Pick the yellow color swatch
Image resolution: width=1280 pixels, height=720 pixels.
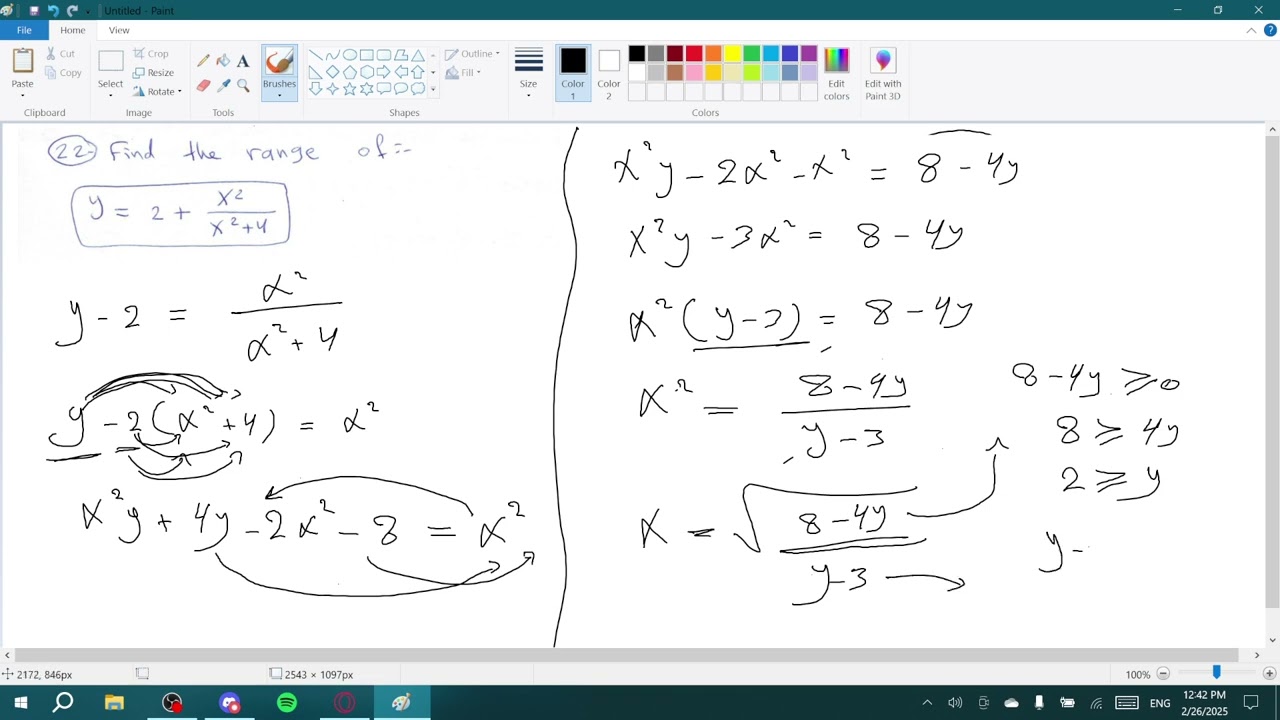(732, 54)
